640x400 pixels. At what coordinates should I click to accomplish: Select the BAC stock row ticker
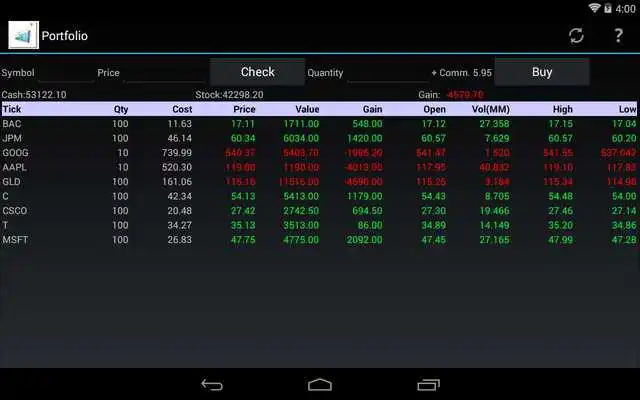[x=12, y=124]
